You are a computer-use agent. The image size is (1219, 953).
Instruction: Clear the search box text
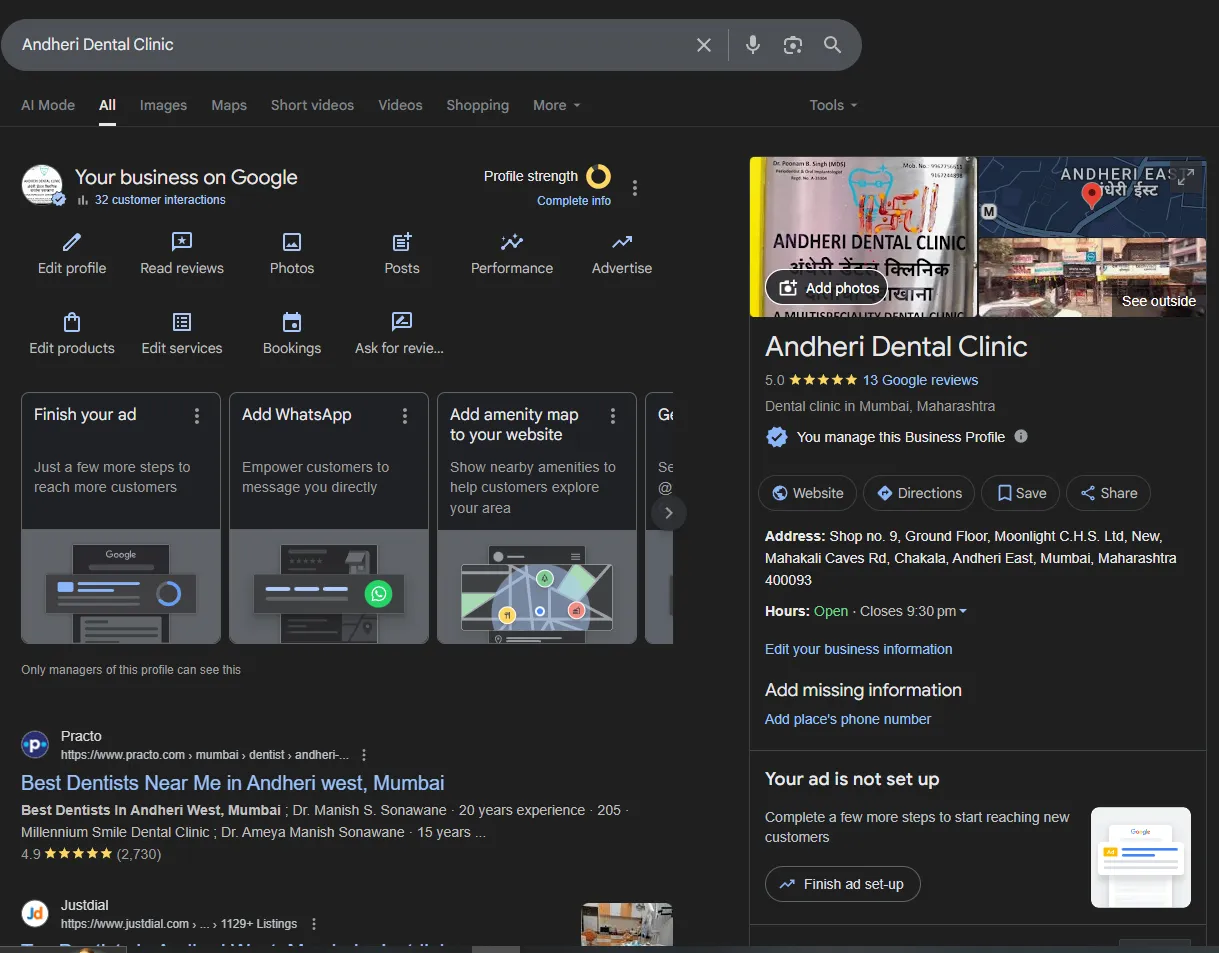point(704,45)
